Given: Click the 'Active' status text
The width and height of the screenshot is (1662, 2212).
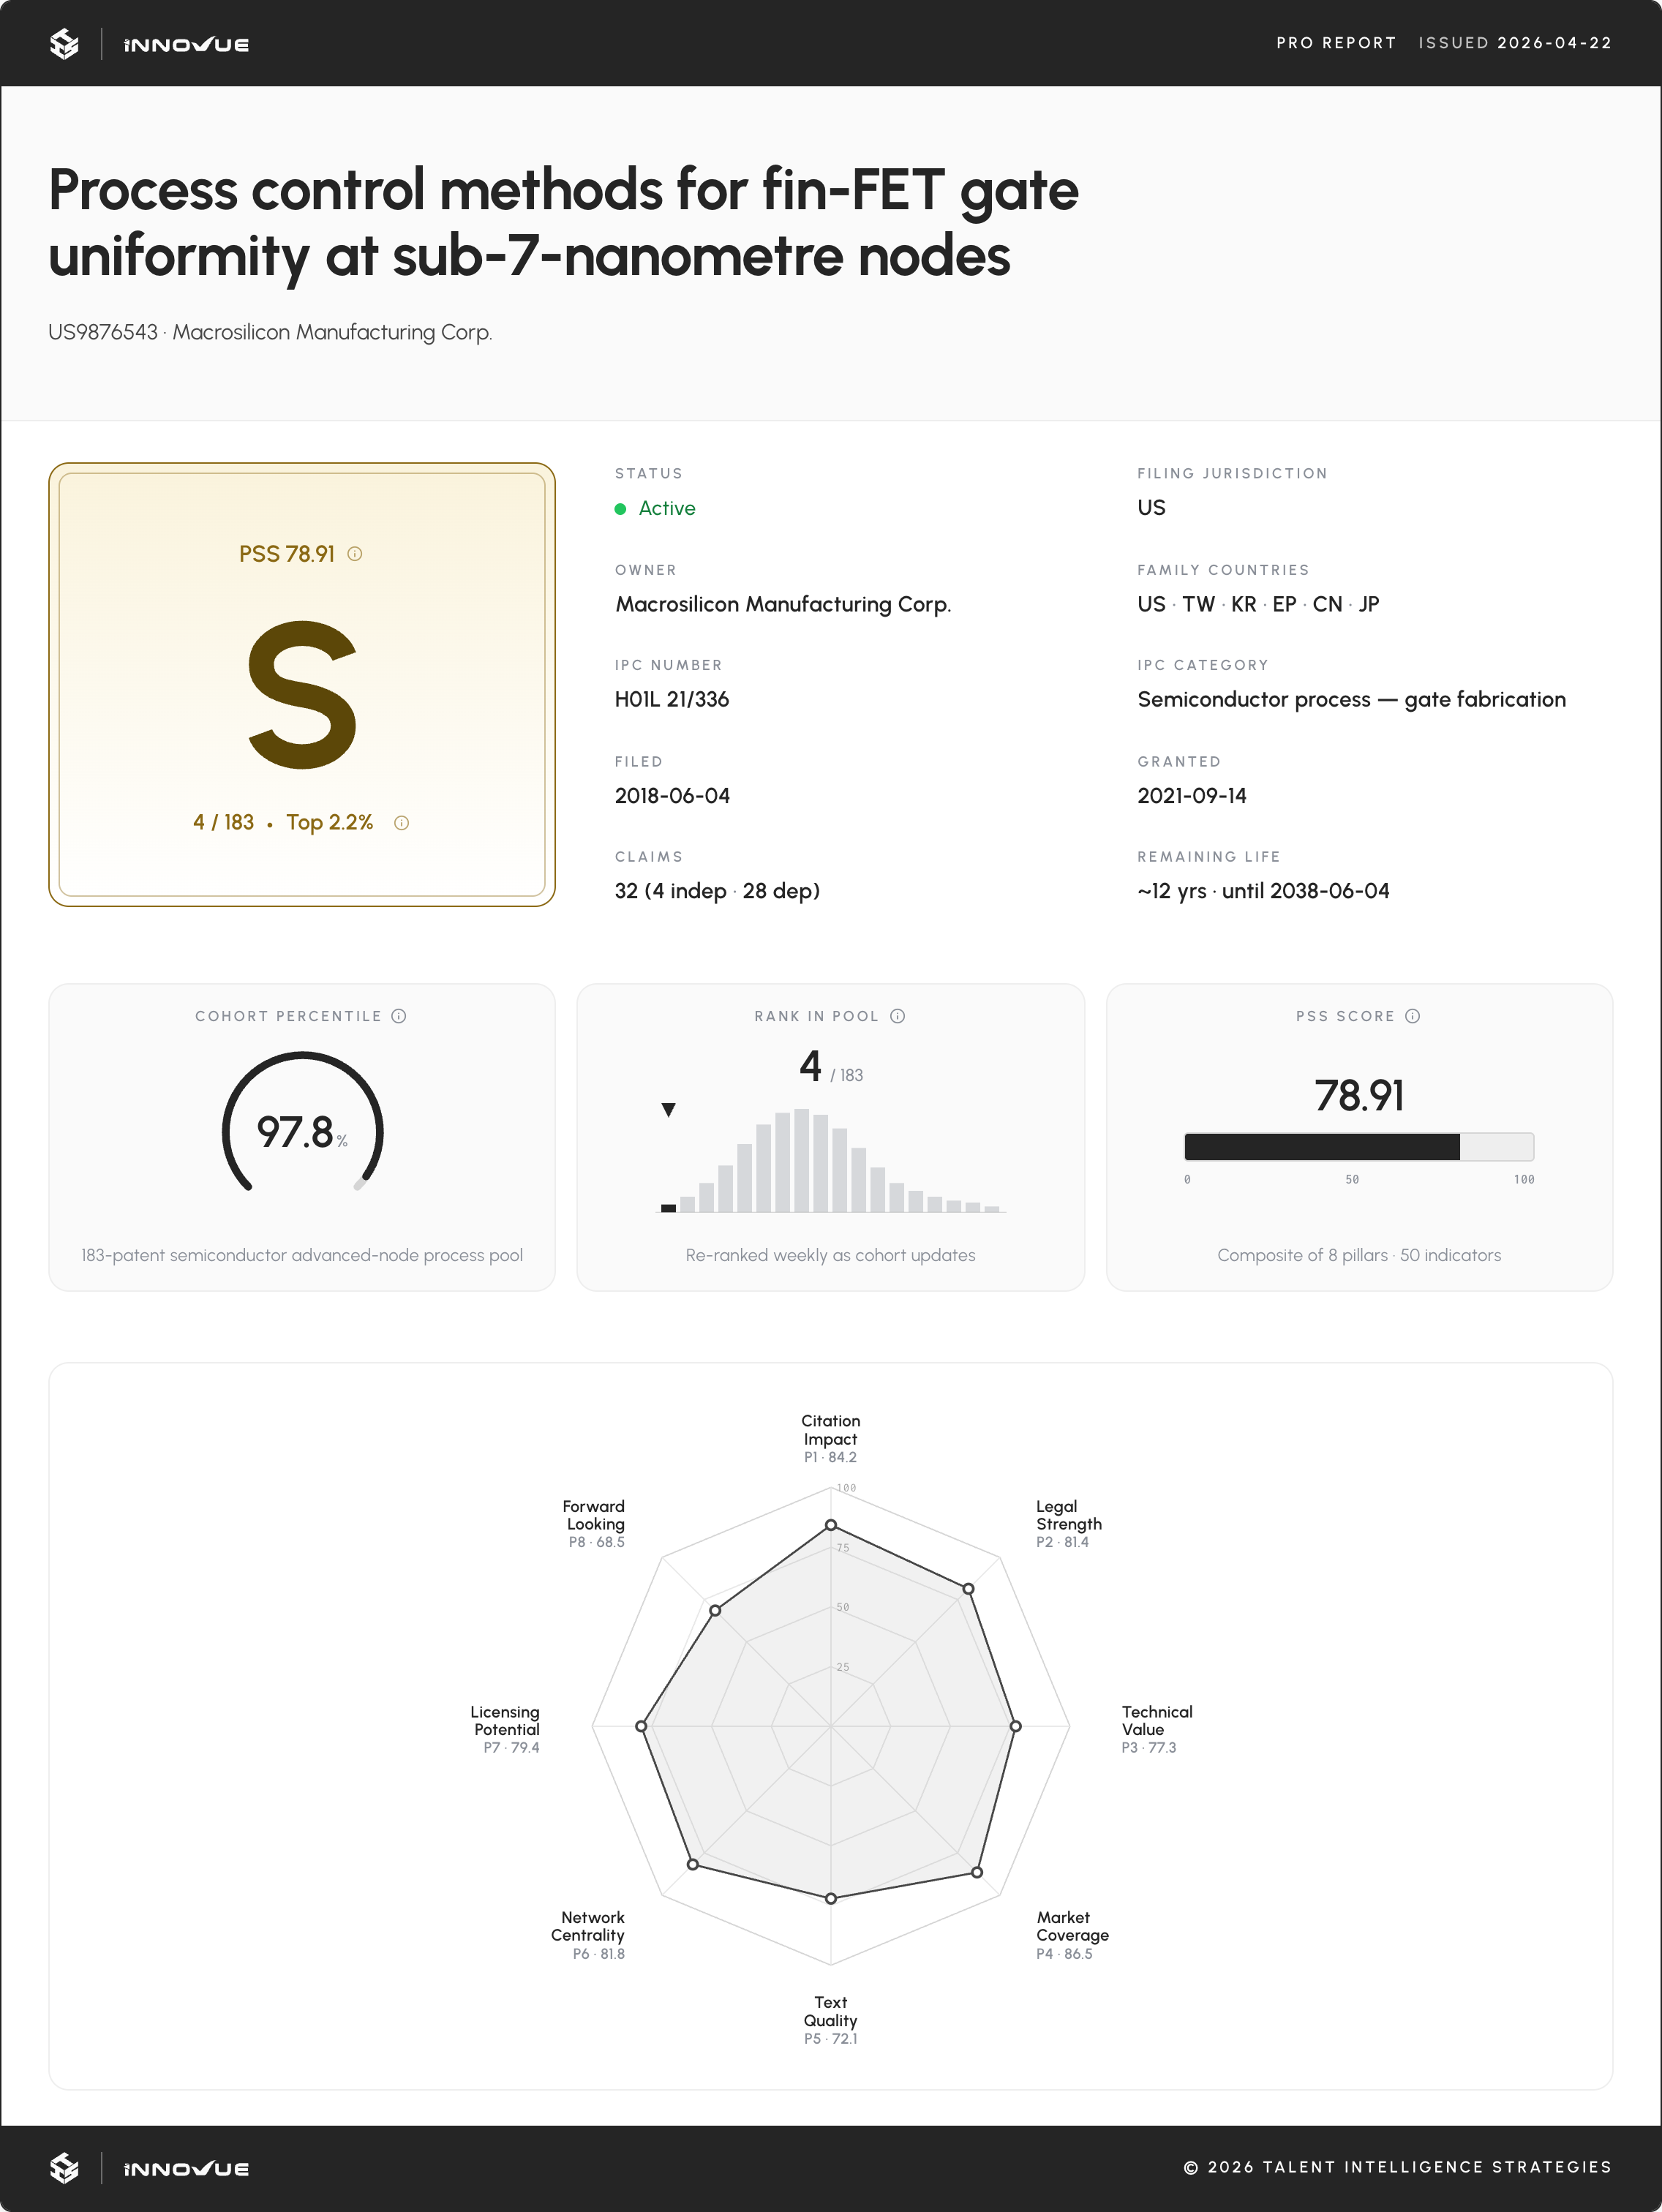Looking at the screenshot, I should click(x=667, y=509).
